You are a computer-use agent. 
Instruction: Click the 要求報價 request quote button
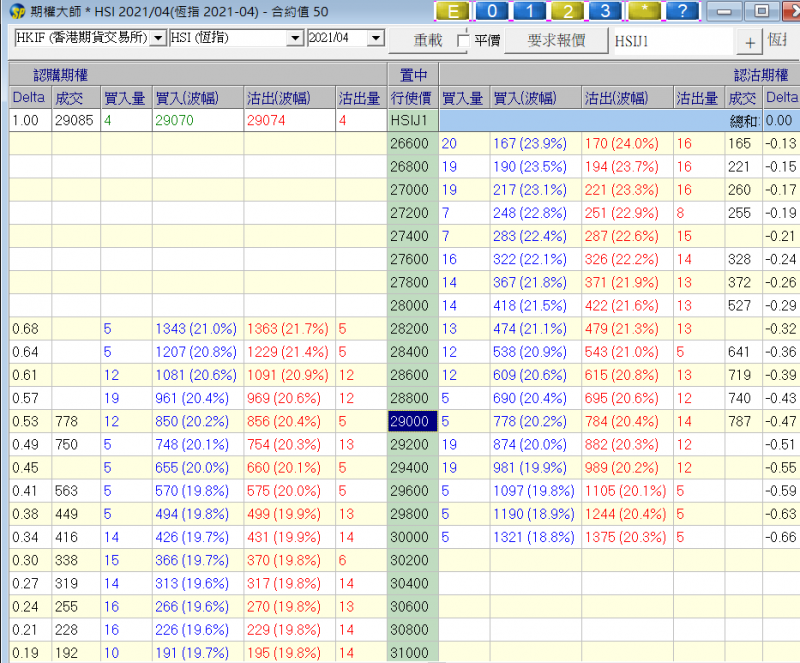pos(556,41)
